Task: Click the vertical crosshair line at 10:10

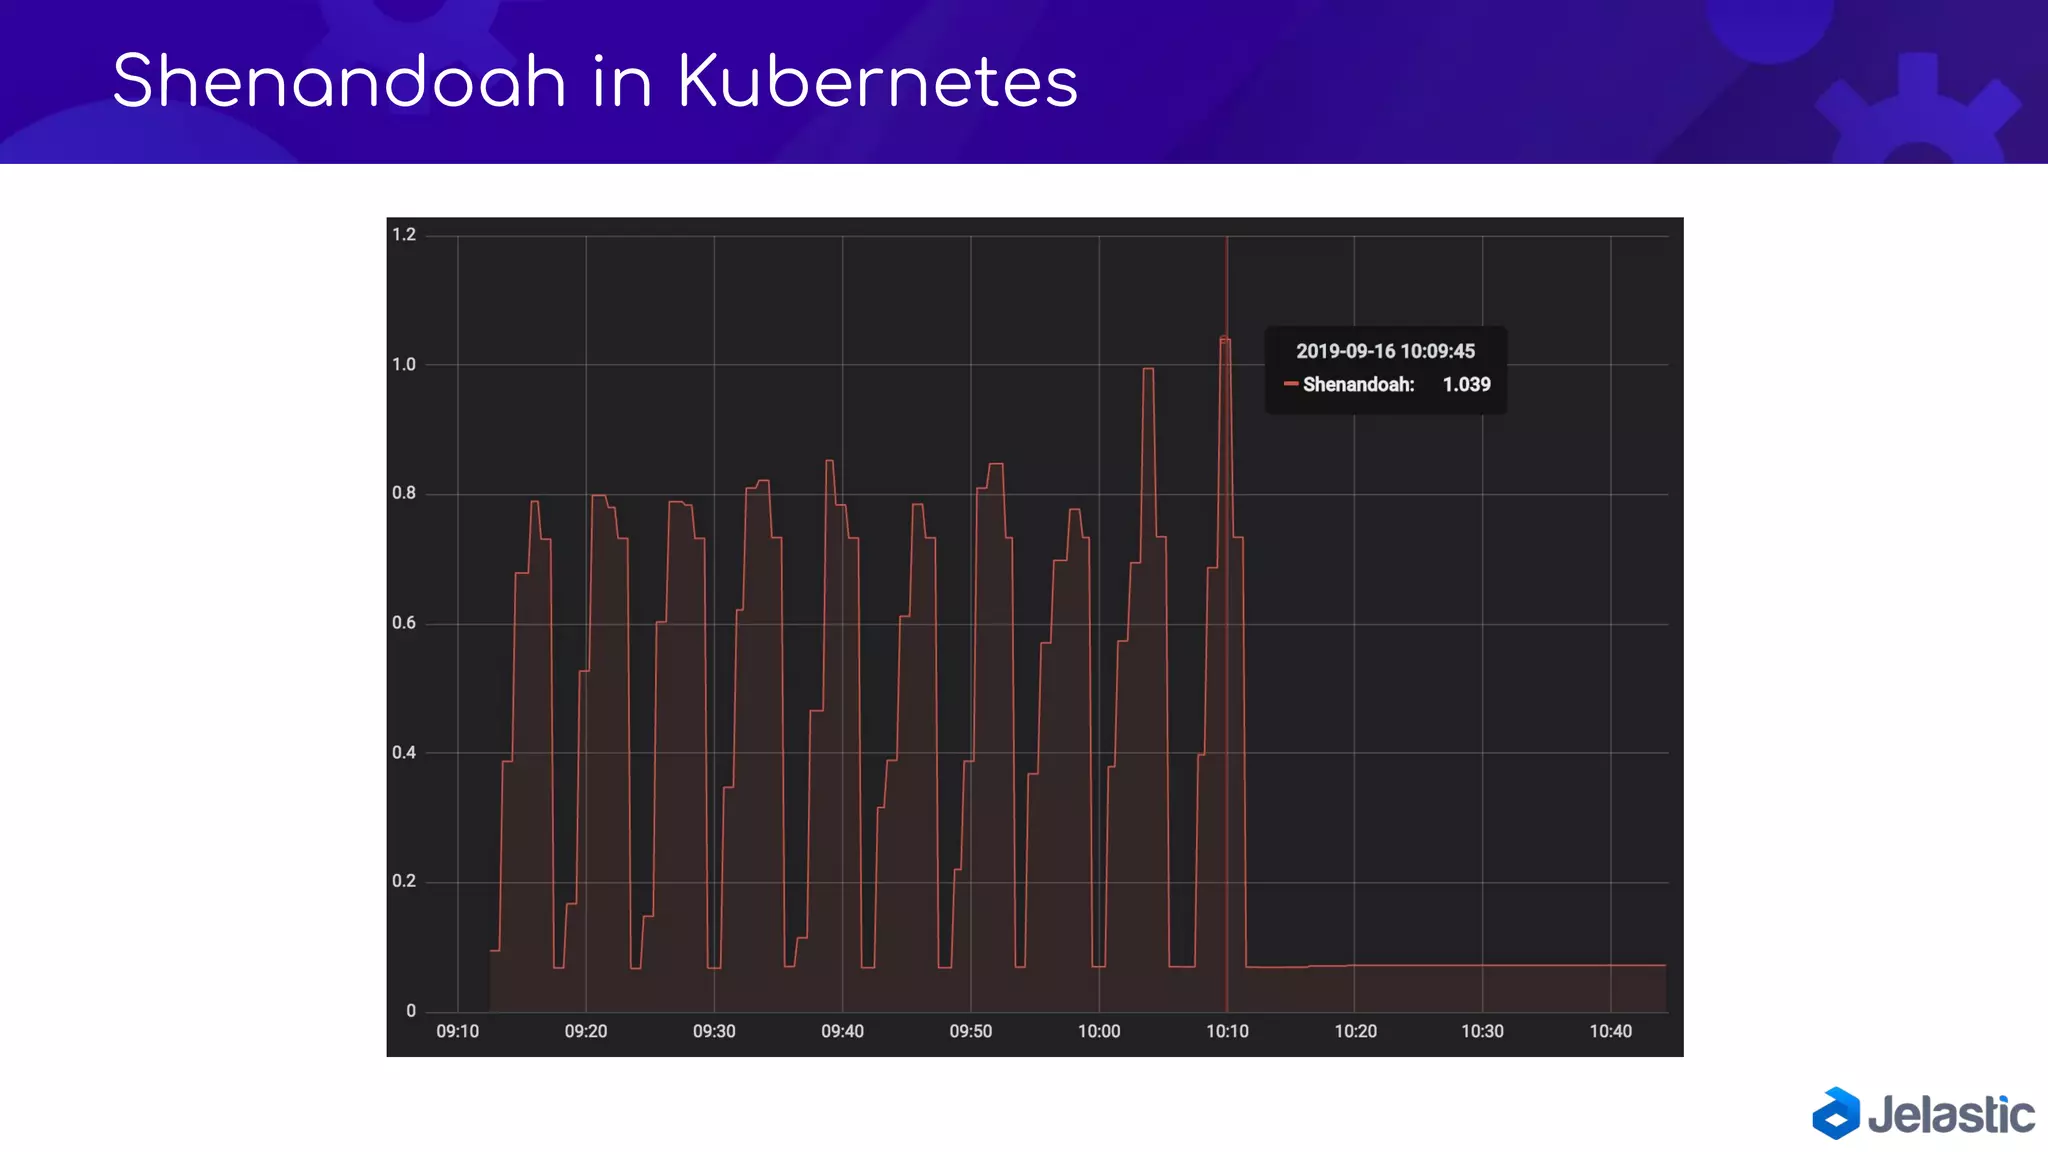Action: pos(1227,624)
